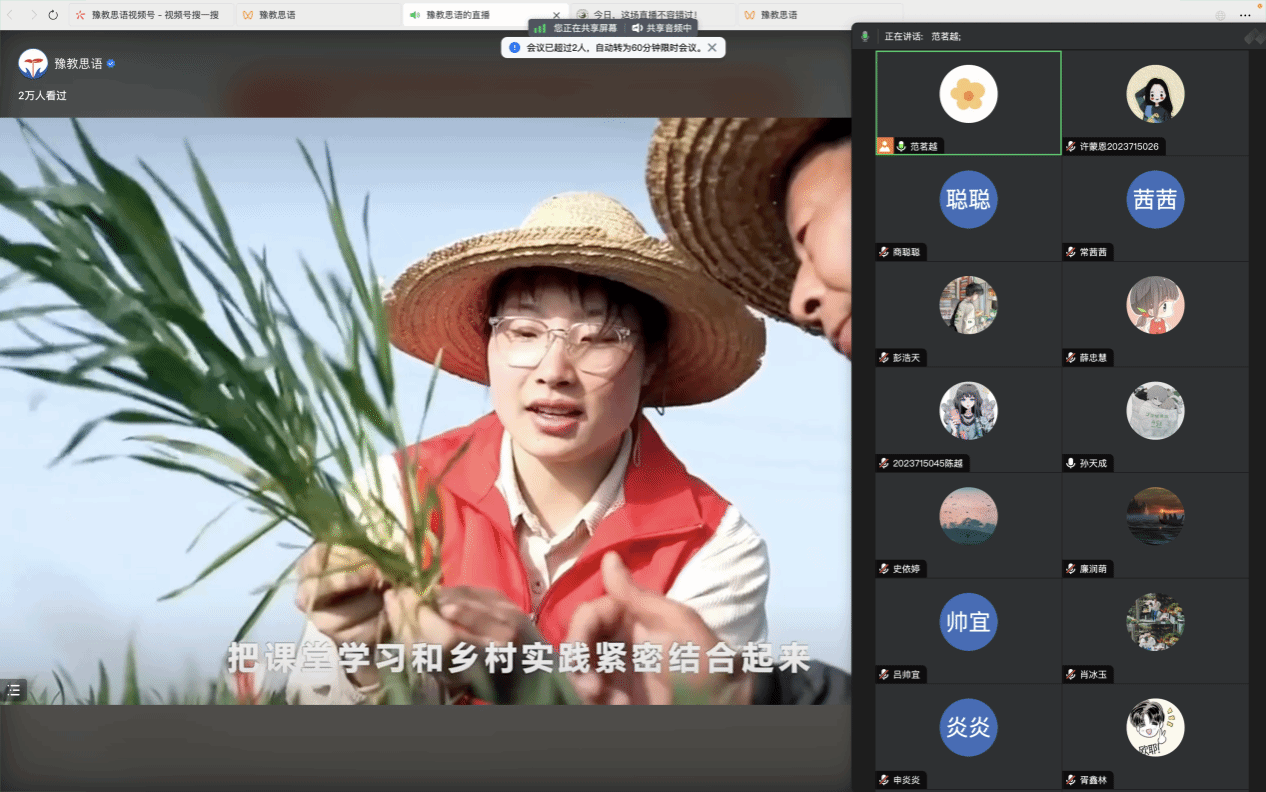Close the 豫教思语的直播 tab
This screenshot has width=1266, height=792.
coord(557,15)
